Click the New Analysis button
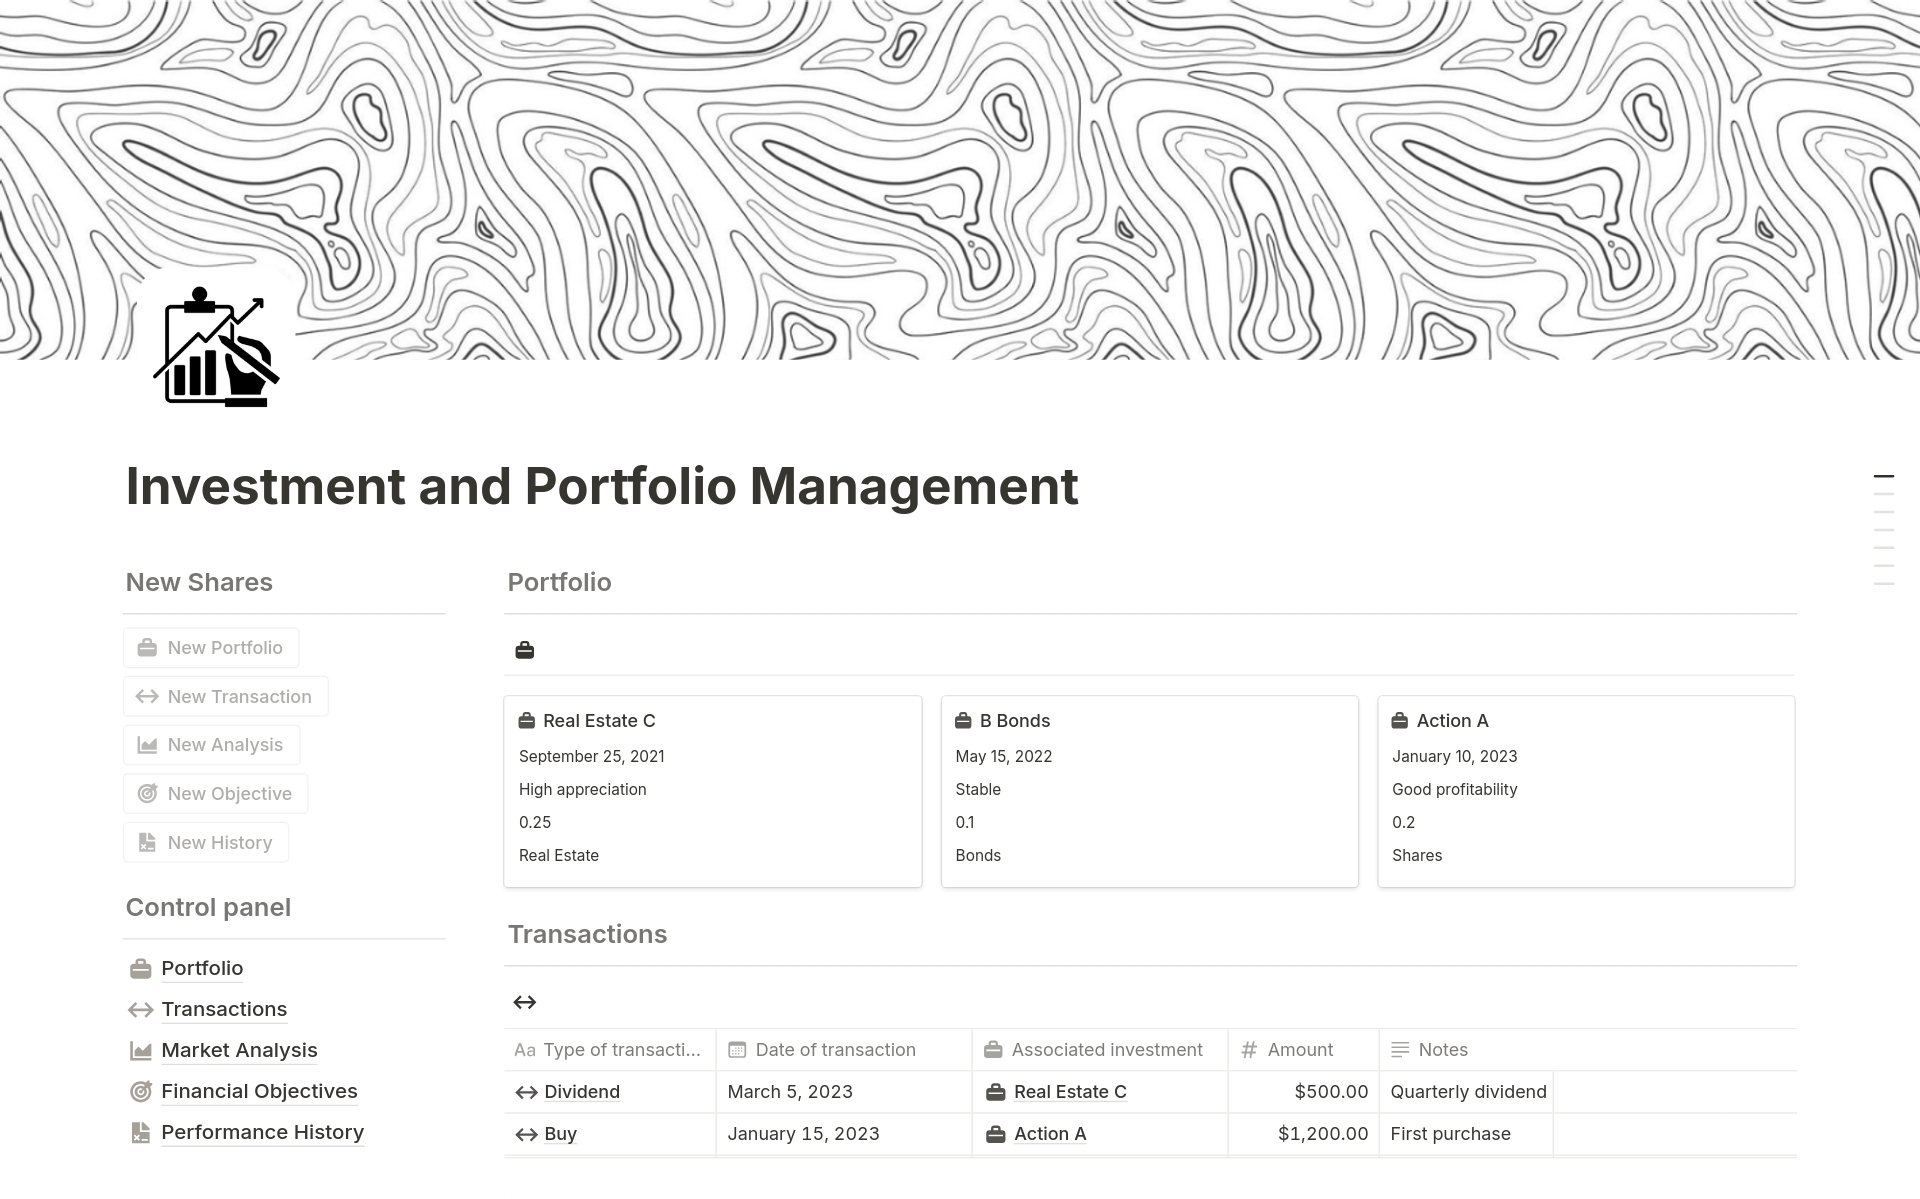 click(211, 744)
